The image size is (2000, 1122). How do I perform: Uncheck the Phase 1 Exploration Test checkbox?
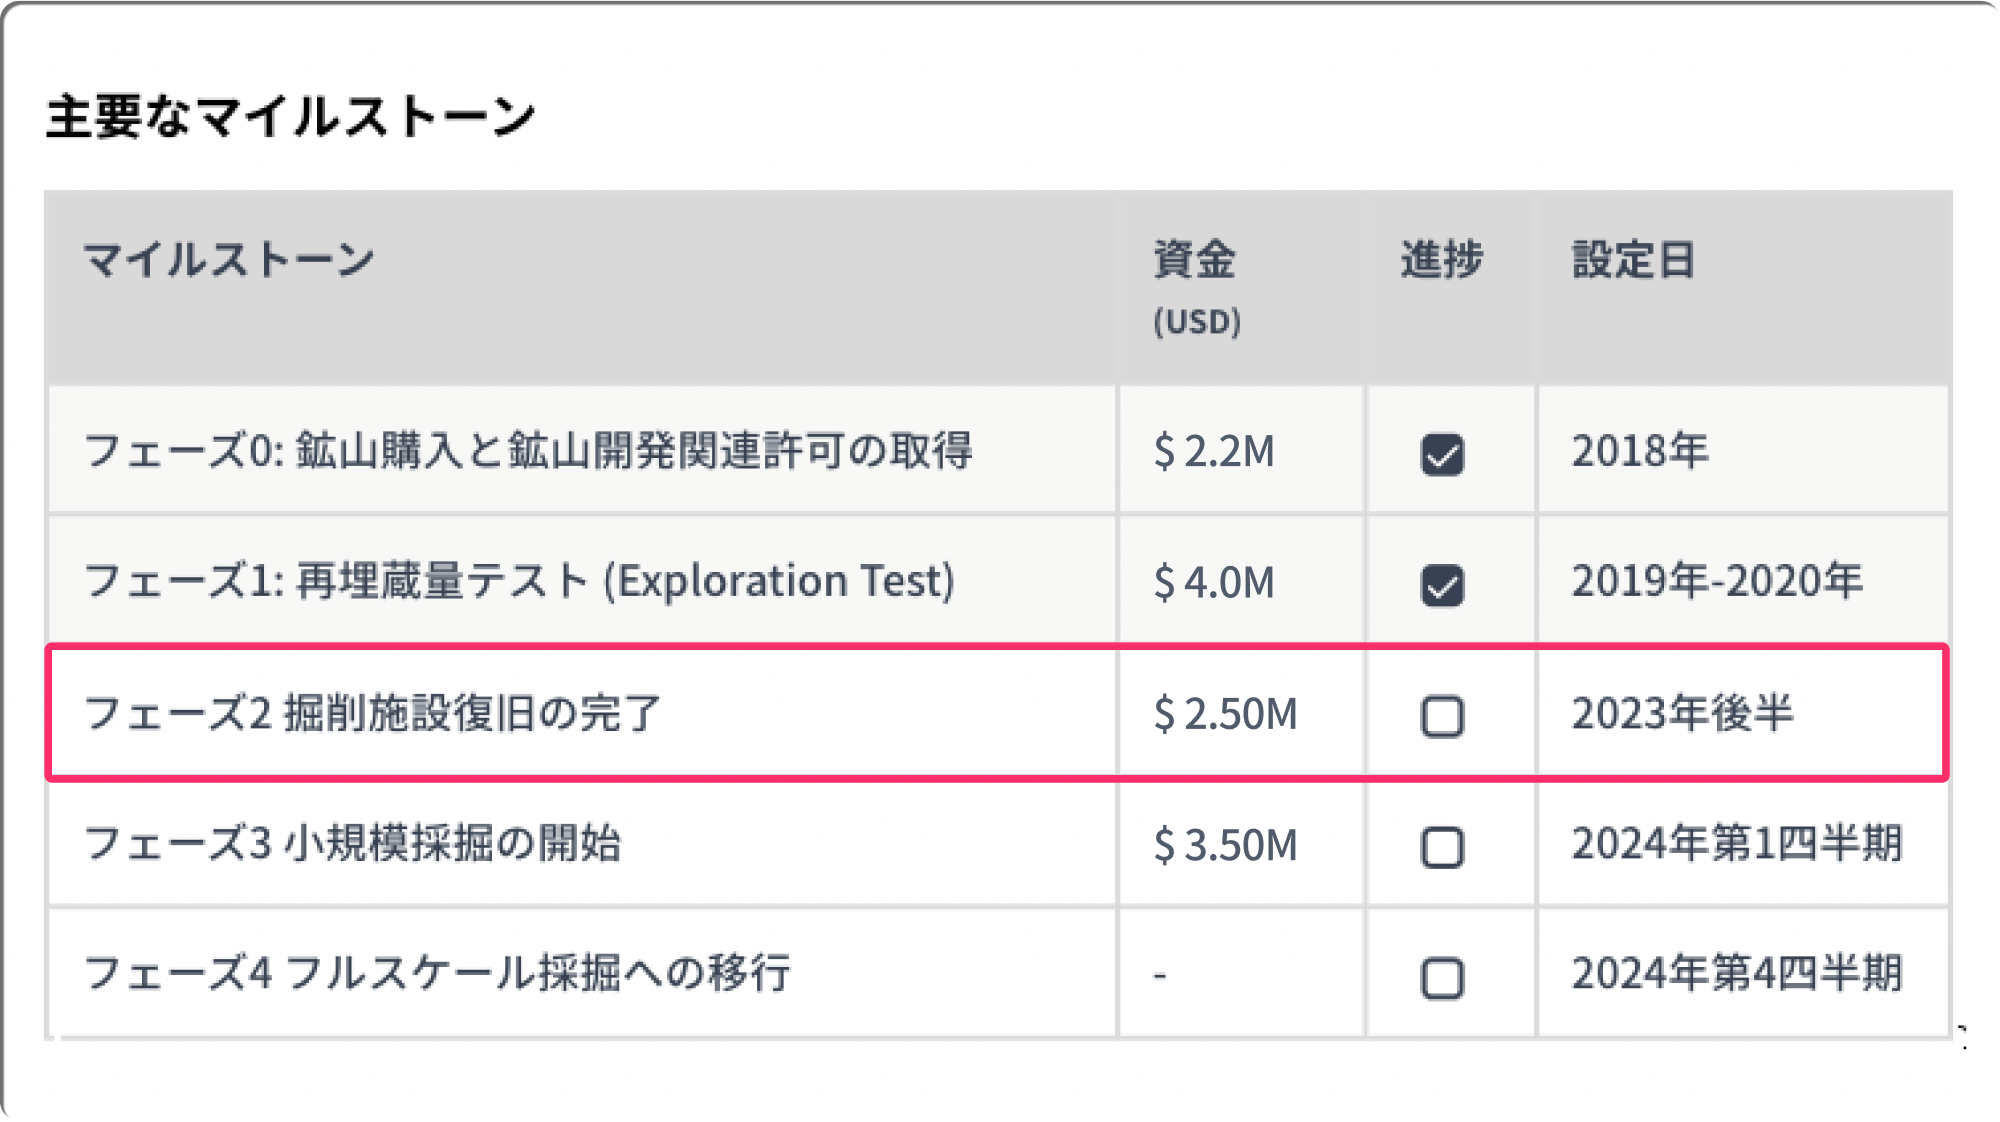point(1442,585)
